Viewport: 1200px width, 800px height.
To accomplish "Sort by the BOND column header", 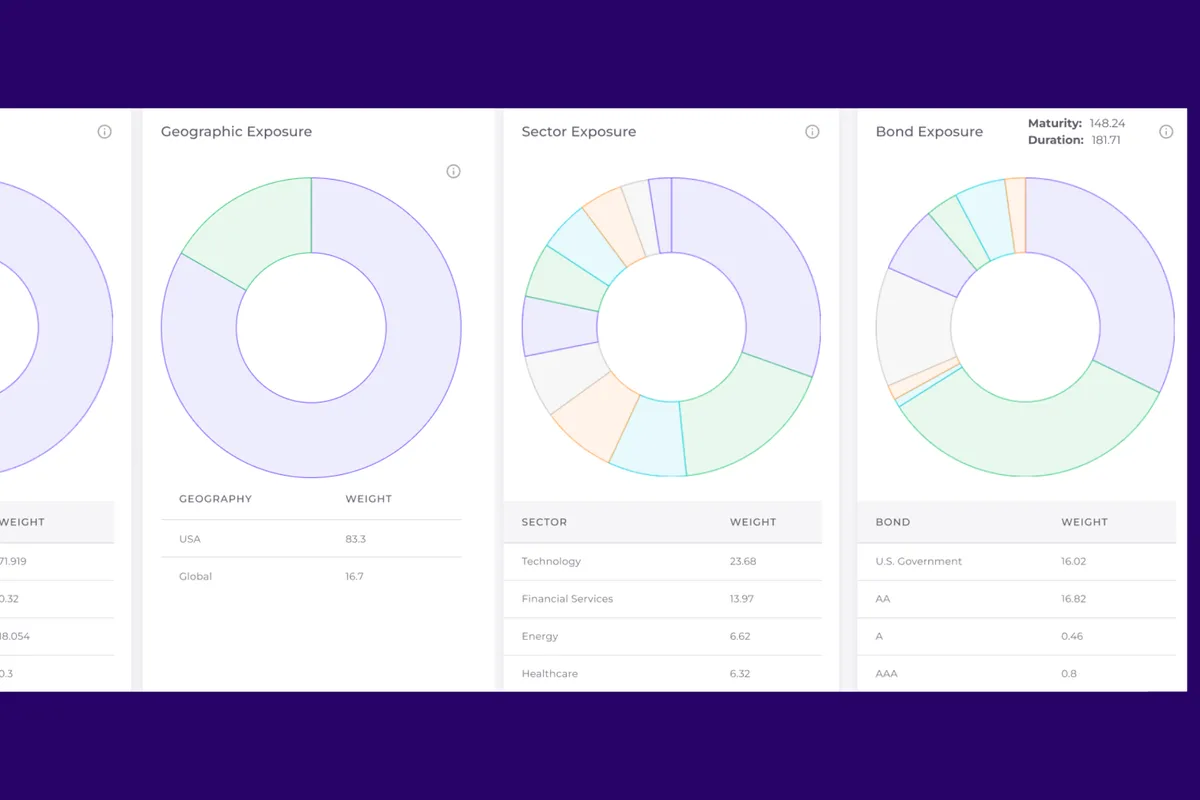I will 893,522.
